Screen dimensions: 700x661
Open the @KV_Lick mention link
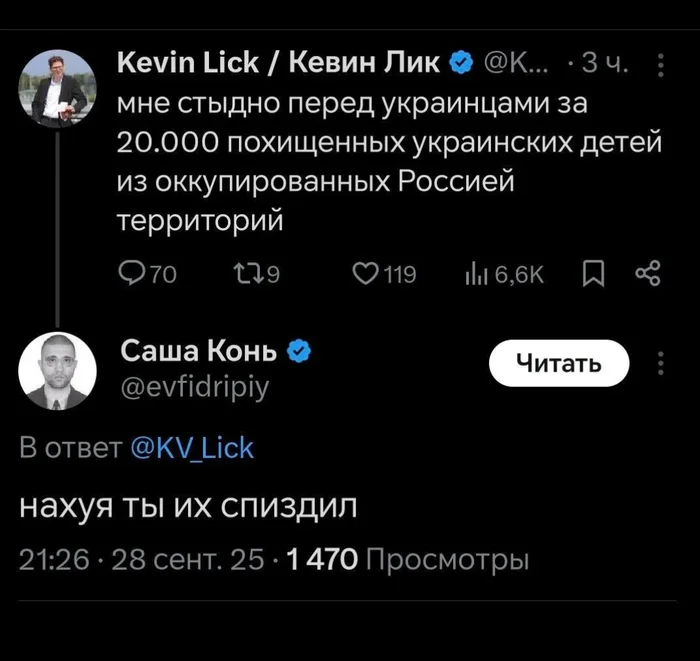click(x=193, y=448)
